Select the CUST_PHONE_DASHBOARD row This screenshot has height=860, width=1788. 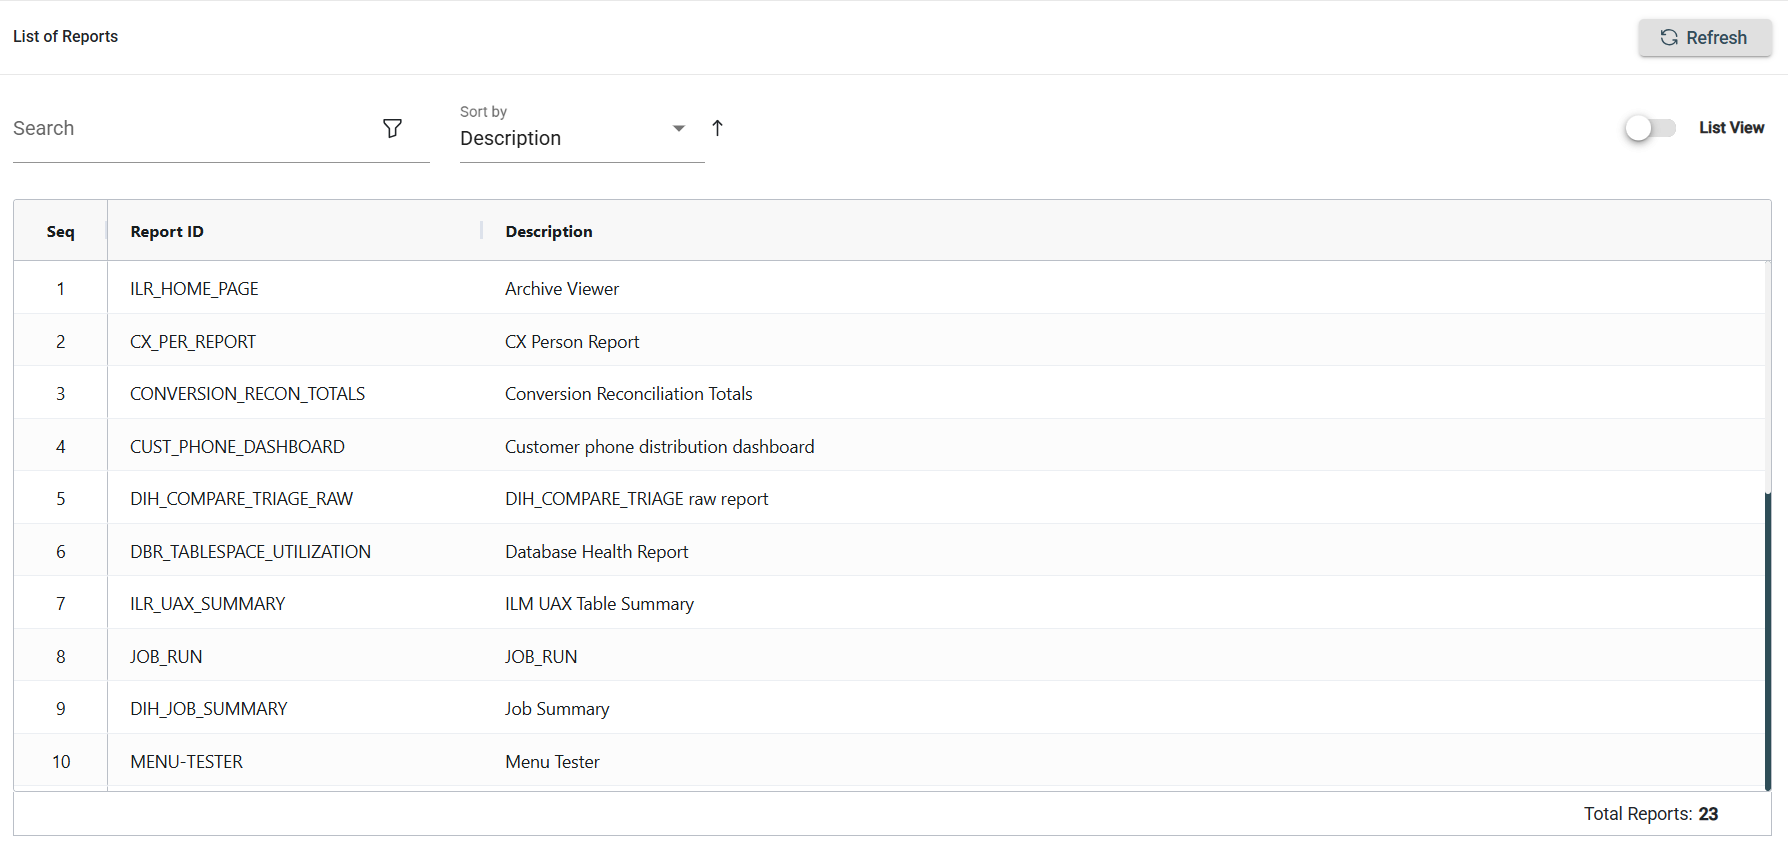point(237,447)
